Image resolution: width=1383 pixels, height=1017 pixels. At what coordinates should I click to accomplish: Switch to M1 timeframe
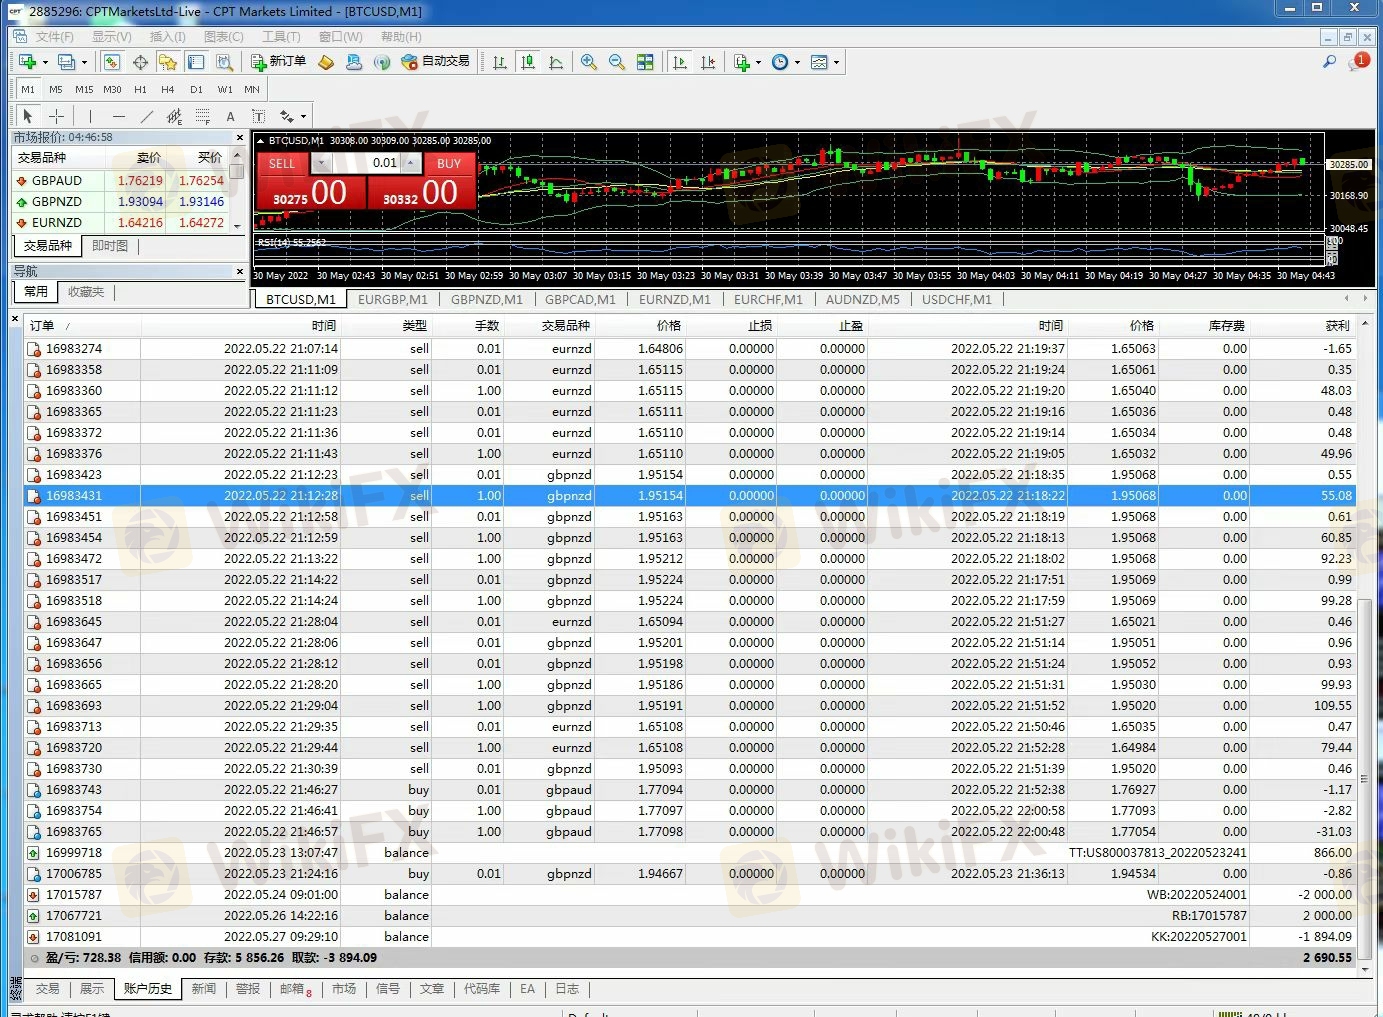click(28, 89)
